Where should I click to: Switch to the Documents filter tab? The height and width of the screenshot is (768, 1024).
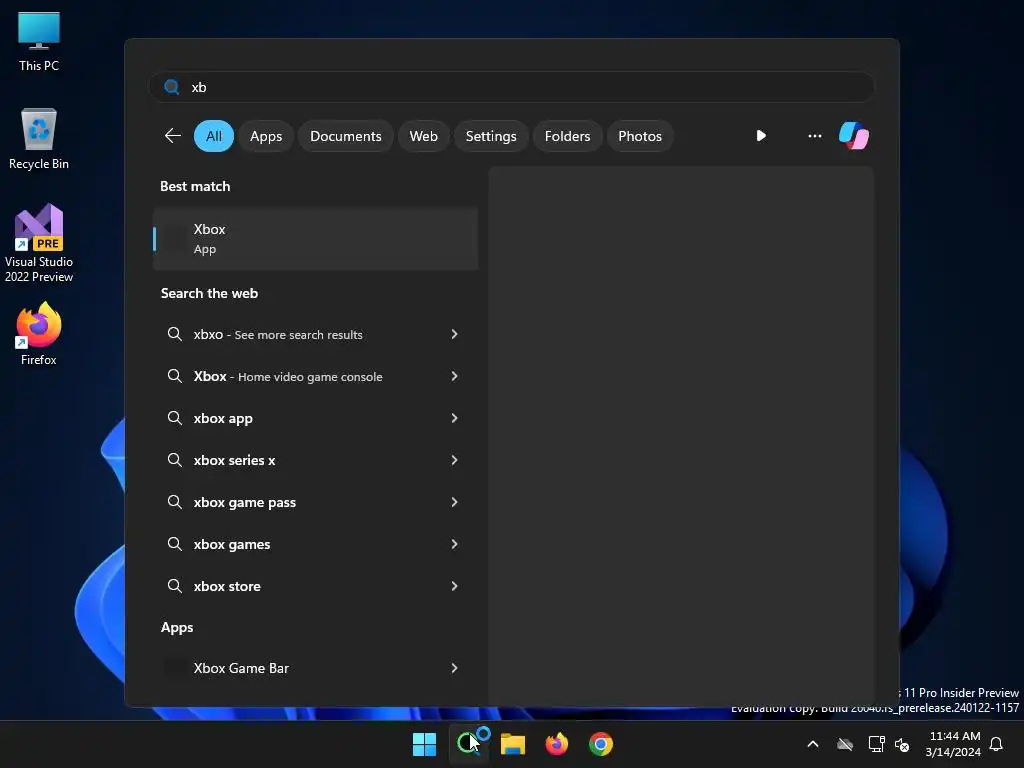tap(345, 136)
